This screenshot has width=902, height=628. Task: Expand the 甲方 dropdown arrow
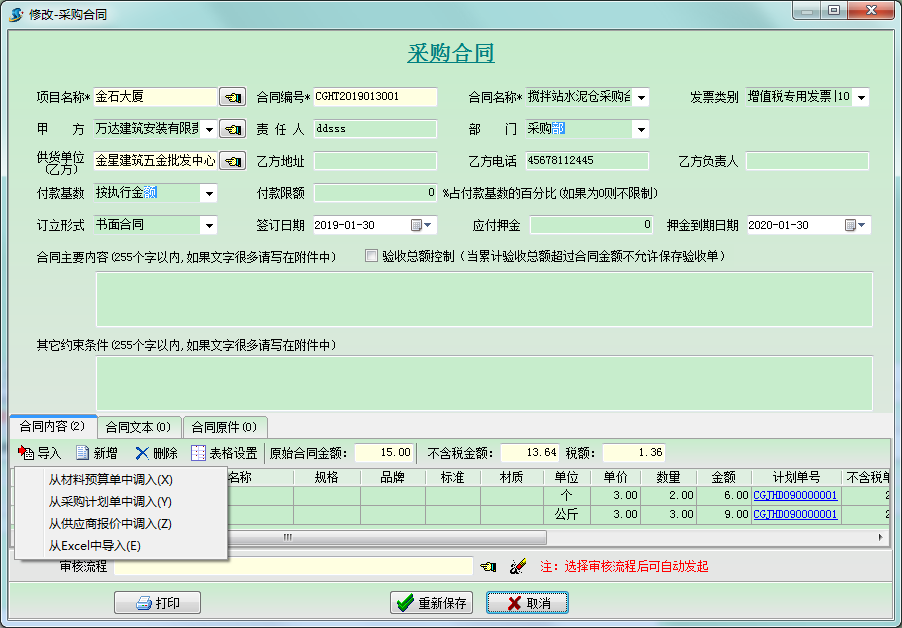click(209, 129)
